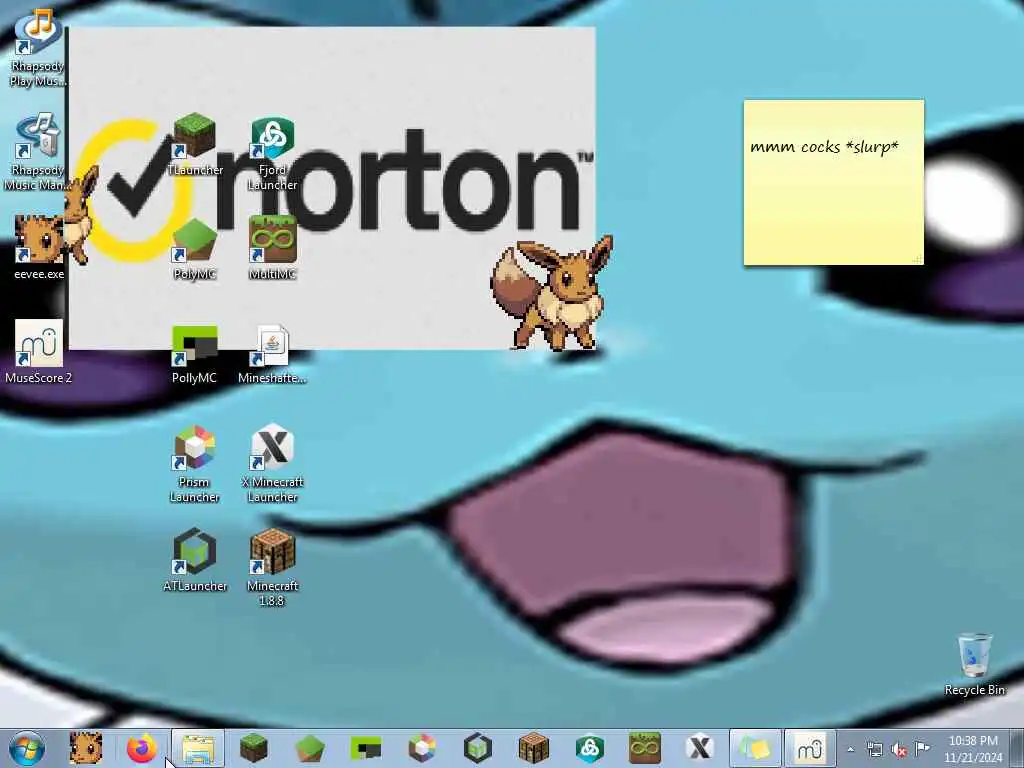1024x768 pixels.
Task: Open TLauncher desktop icon
Action: [195, 144]
